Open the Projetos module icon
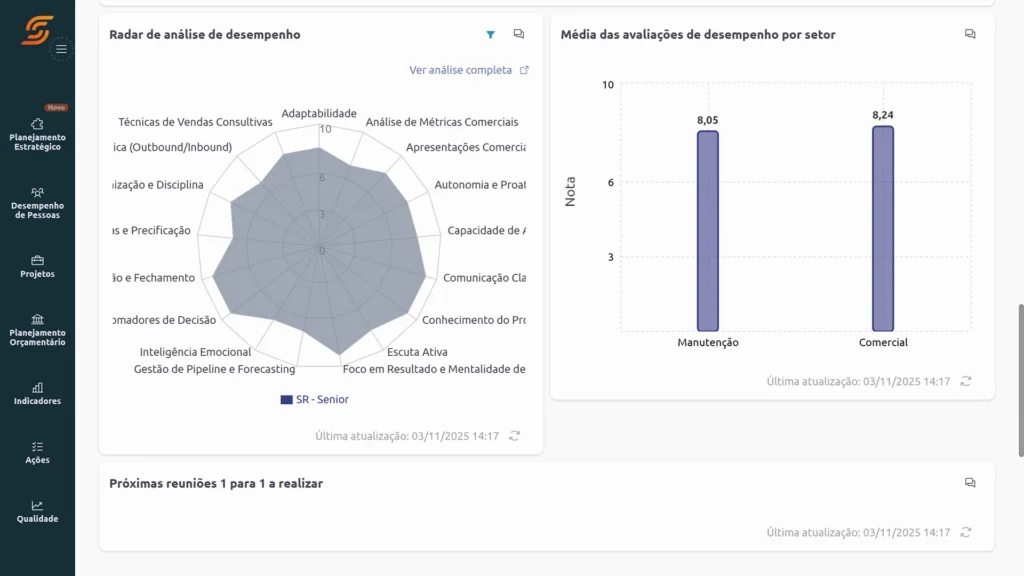1024x576 pixels. [x=37, y=266]
